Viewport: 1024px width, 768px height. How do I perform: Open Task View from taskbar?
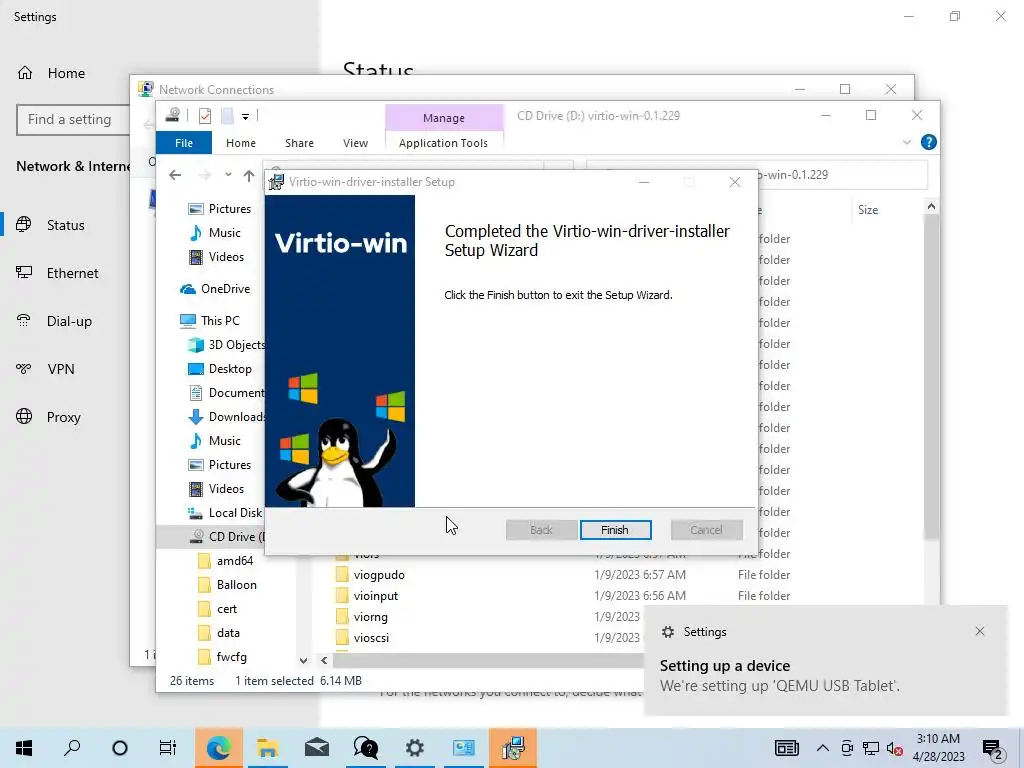coord(168,748)
